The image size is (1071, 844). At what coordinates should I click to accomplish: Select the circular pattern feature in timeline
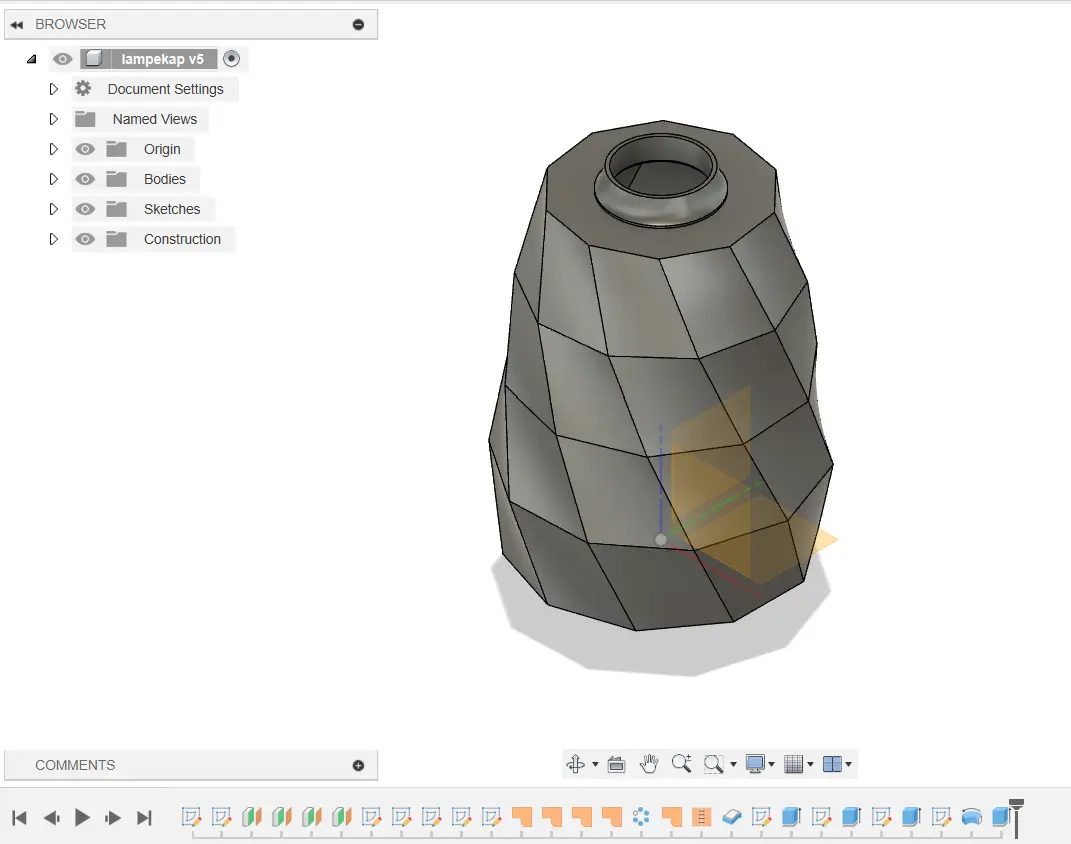(x=641, y=817)
